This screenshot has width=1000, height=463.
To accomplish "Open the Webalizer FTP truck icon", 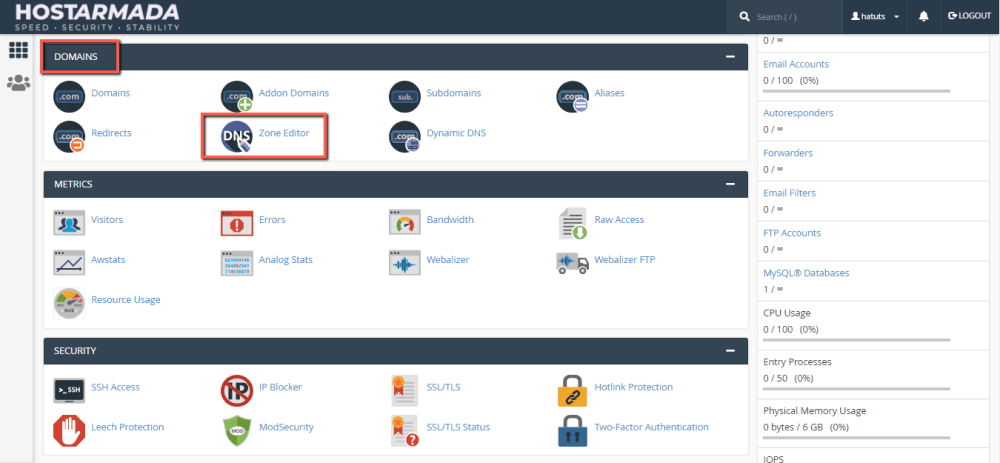I will pyautogui.click(x=572, y=263).
